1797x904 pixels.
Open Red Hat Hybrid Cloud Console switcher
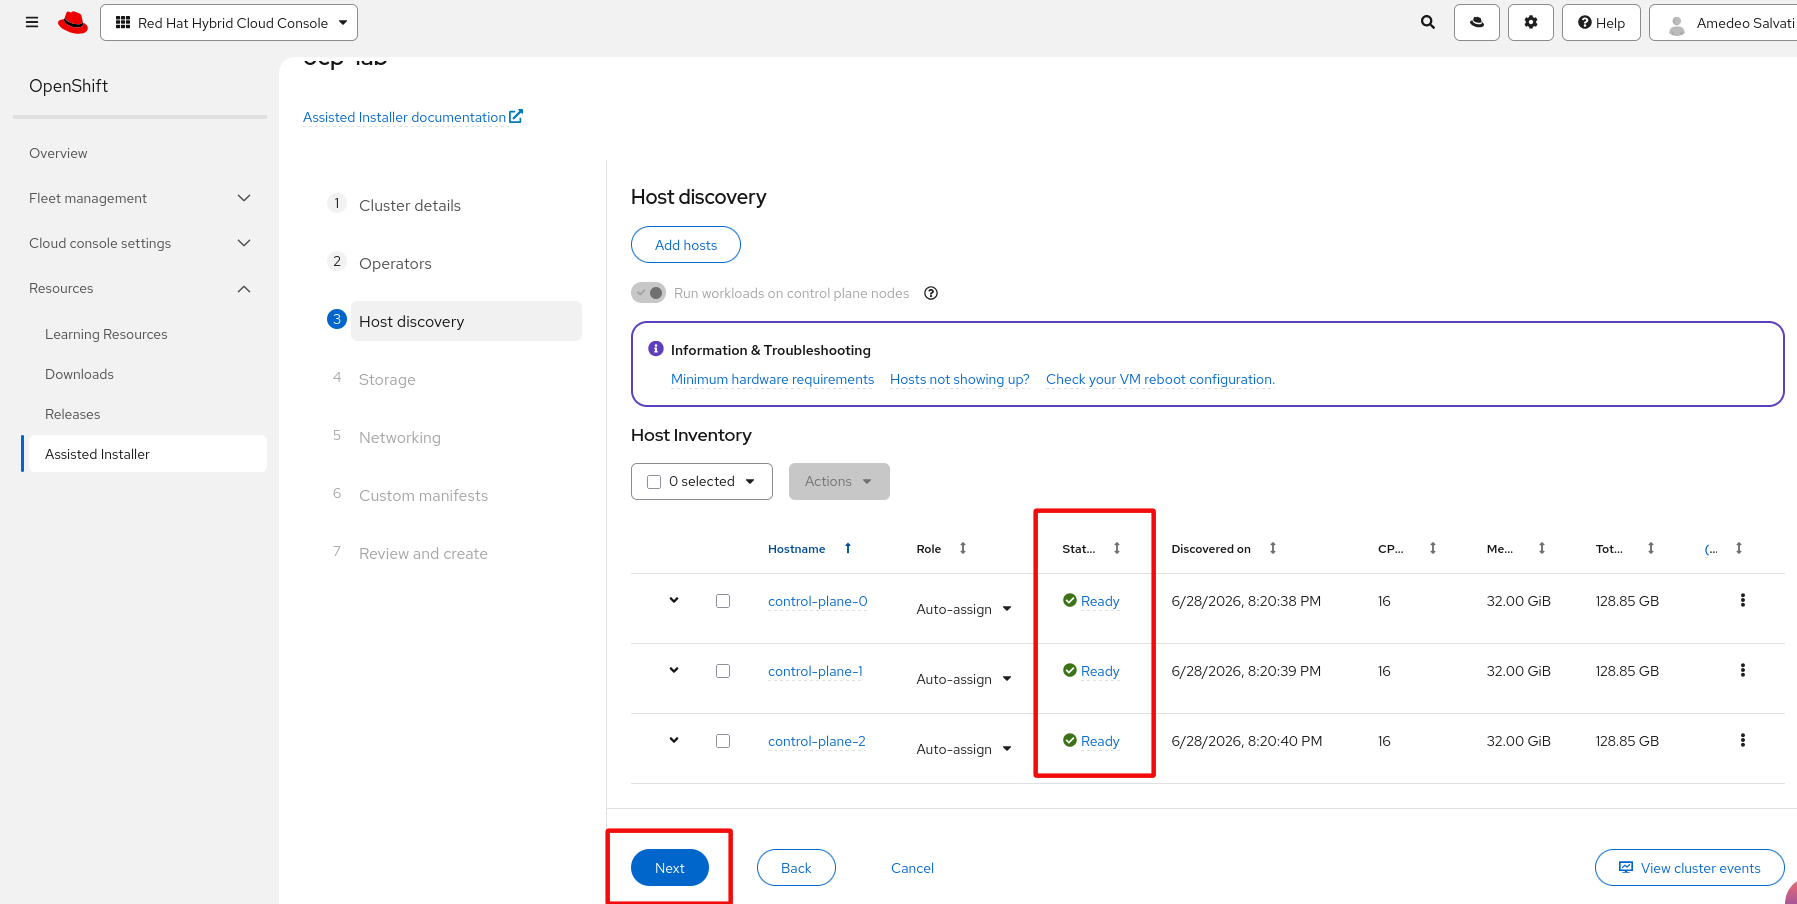[229, 22]
